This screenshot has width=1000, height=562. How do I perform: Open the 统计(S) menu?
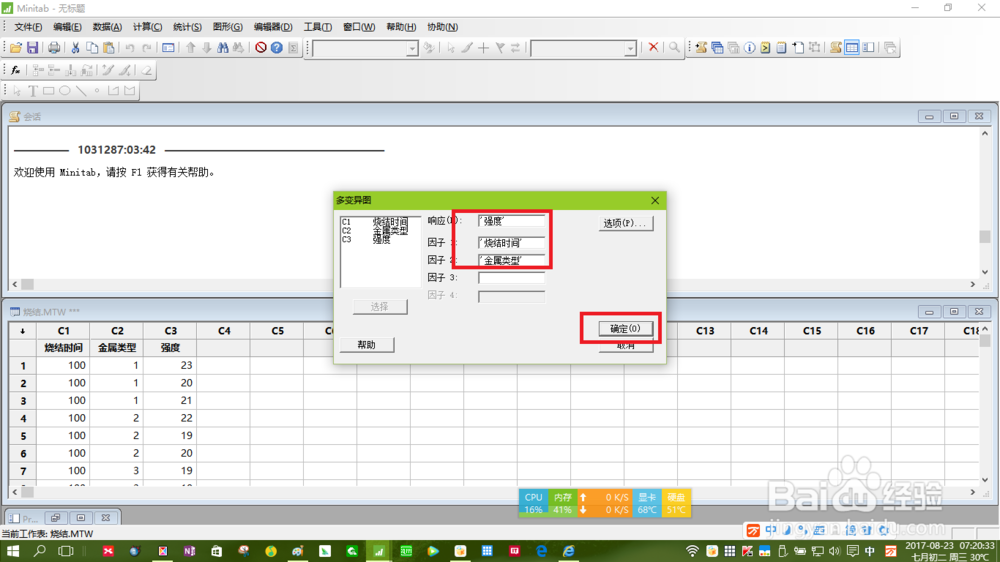187,27
